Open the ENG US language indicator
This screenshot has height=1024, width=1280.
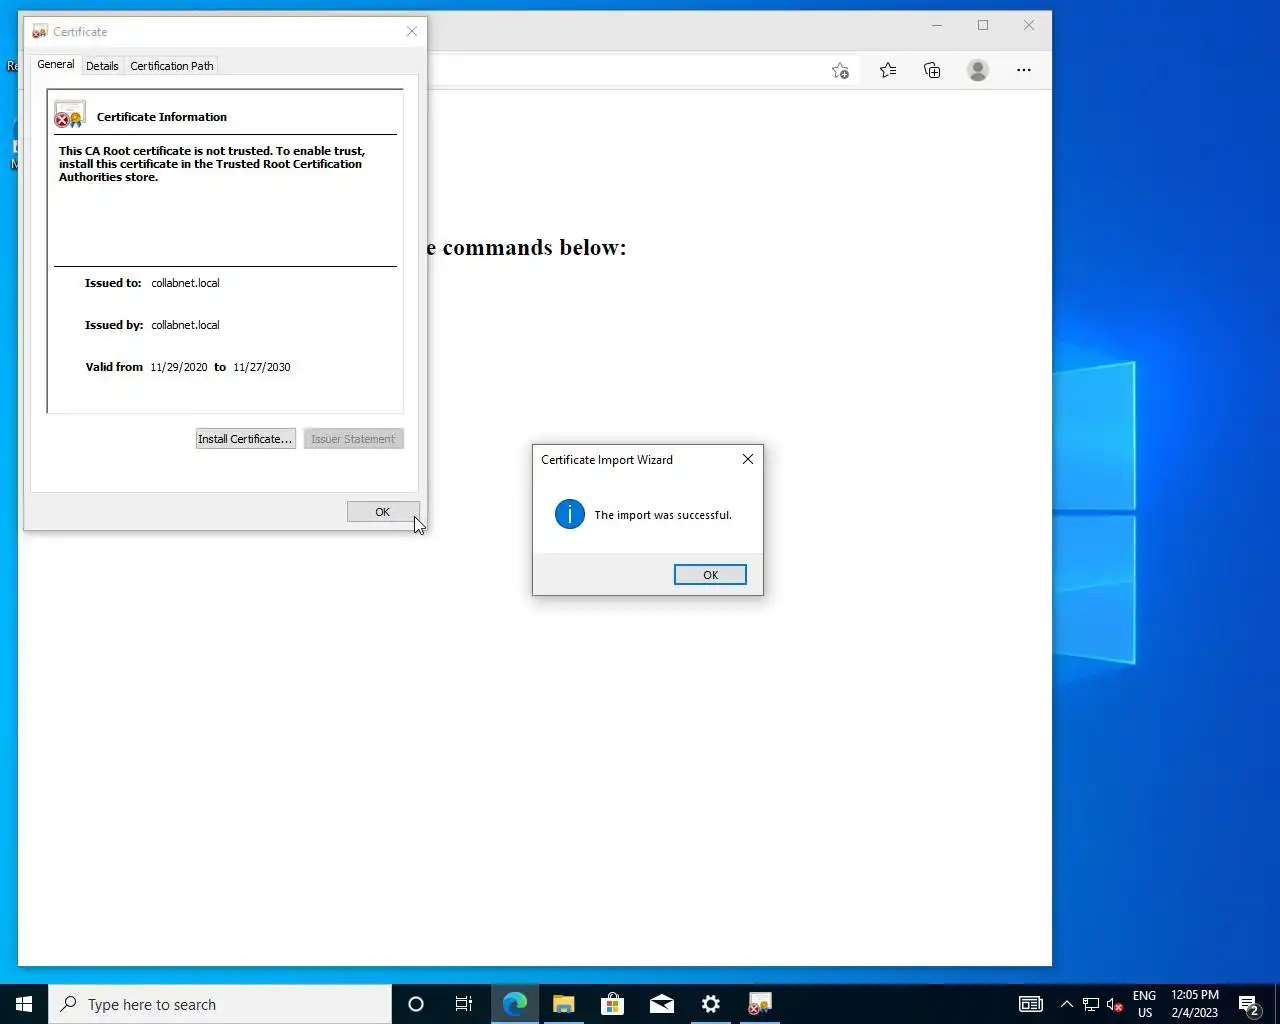(x=1145, y=1004)
